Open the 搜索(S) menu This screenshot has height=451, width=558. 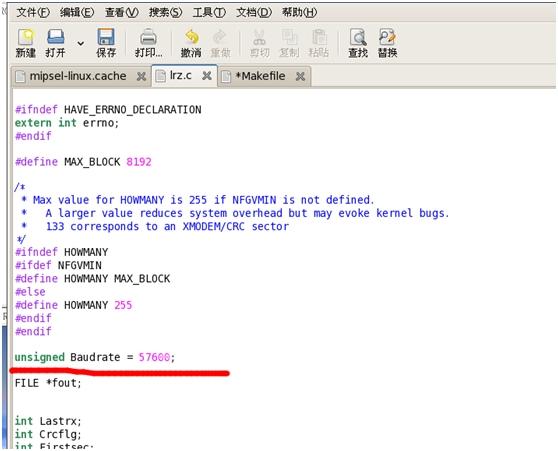[x=165, y=12]
